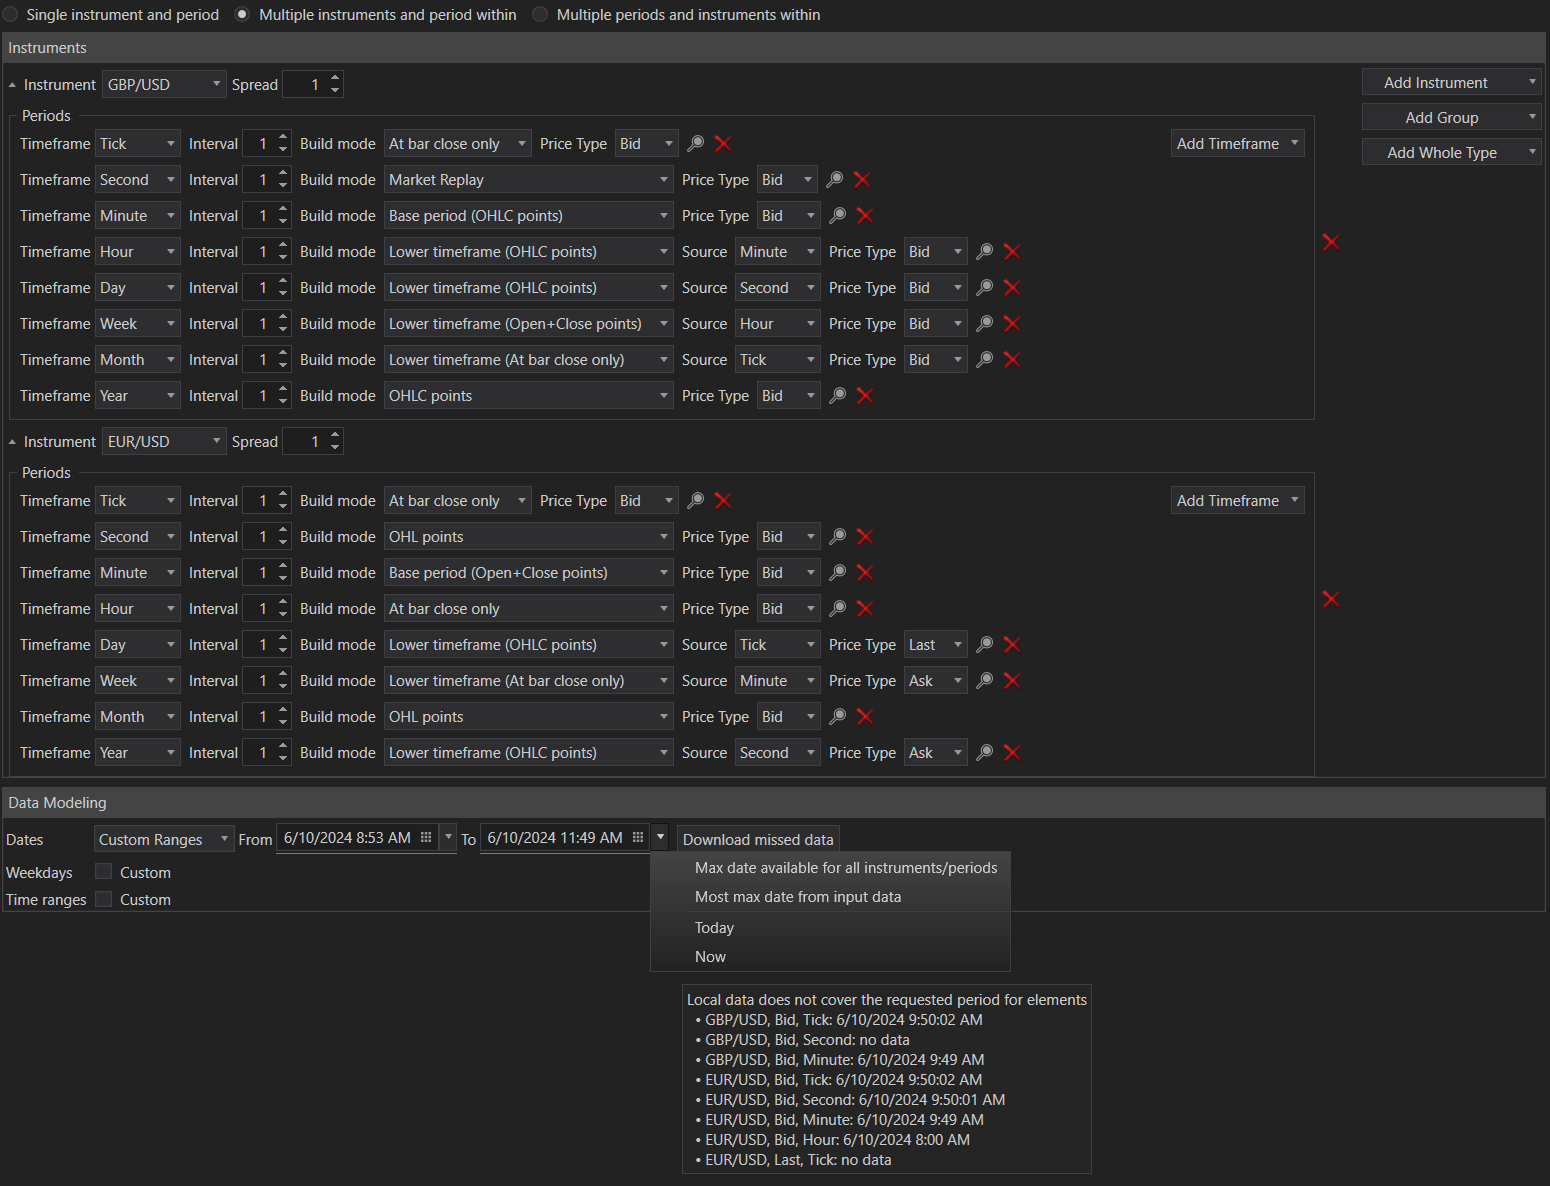The image size is (1550, 1186).
Task: Open calendar picker for From date
Action: coord(426,838)
